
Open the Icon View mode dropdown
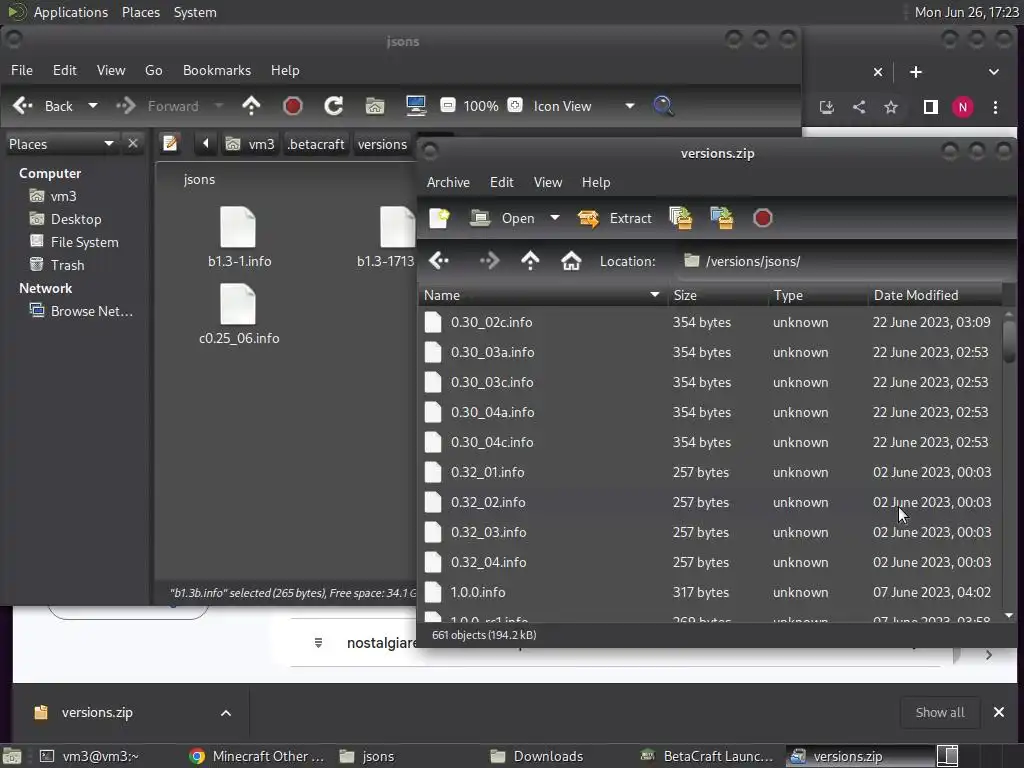click(583, 106)
